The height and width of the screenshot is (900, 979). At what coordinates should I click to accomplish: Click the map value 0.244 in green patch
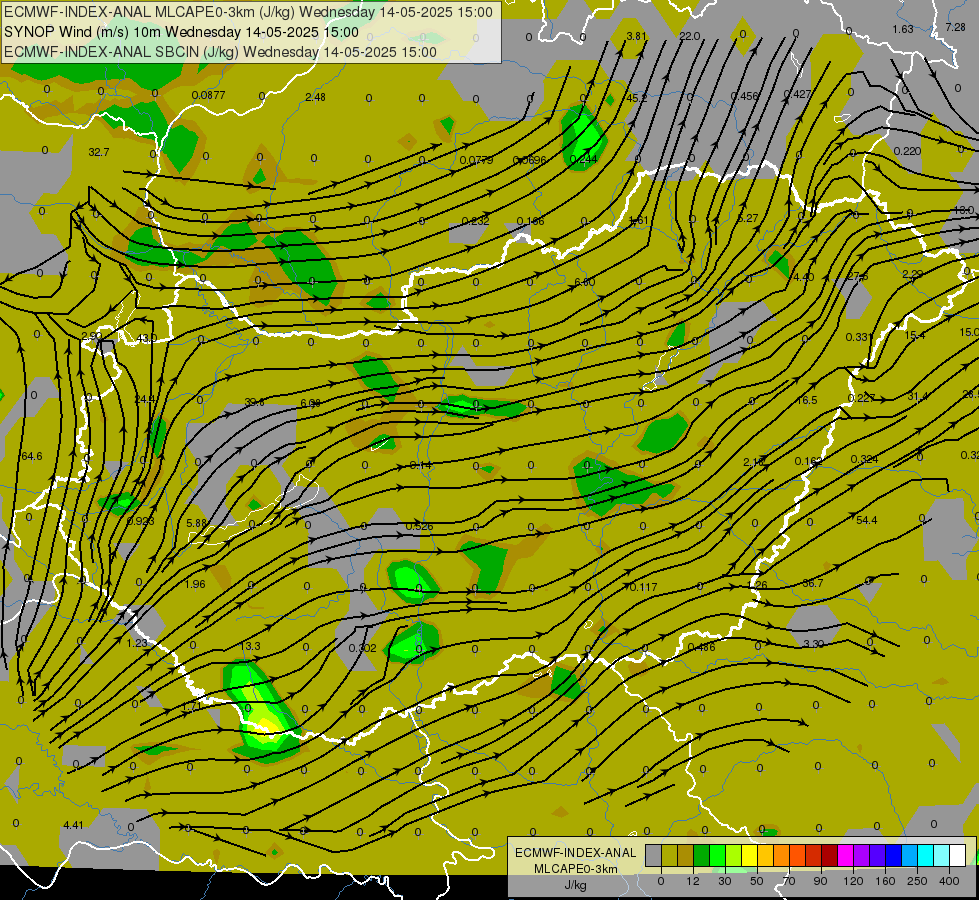pos(583,159)
